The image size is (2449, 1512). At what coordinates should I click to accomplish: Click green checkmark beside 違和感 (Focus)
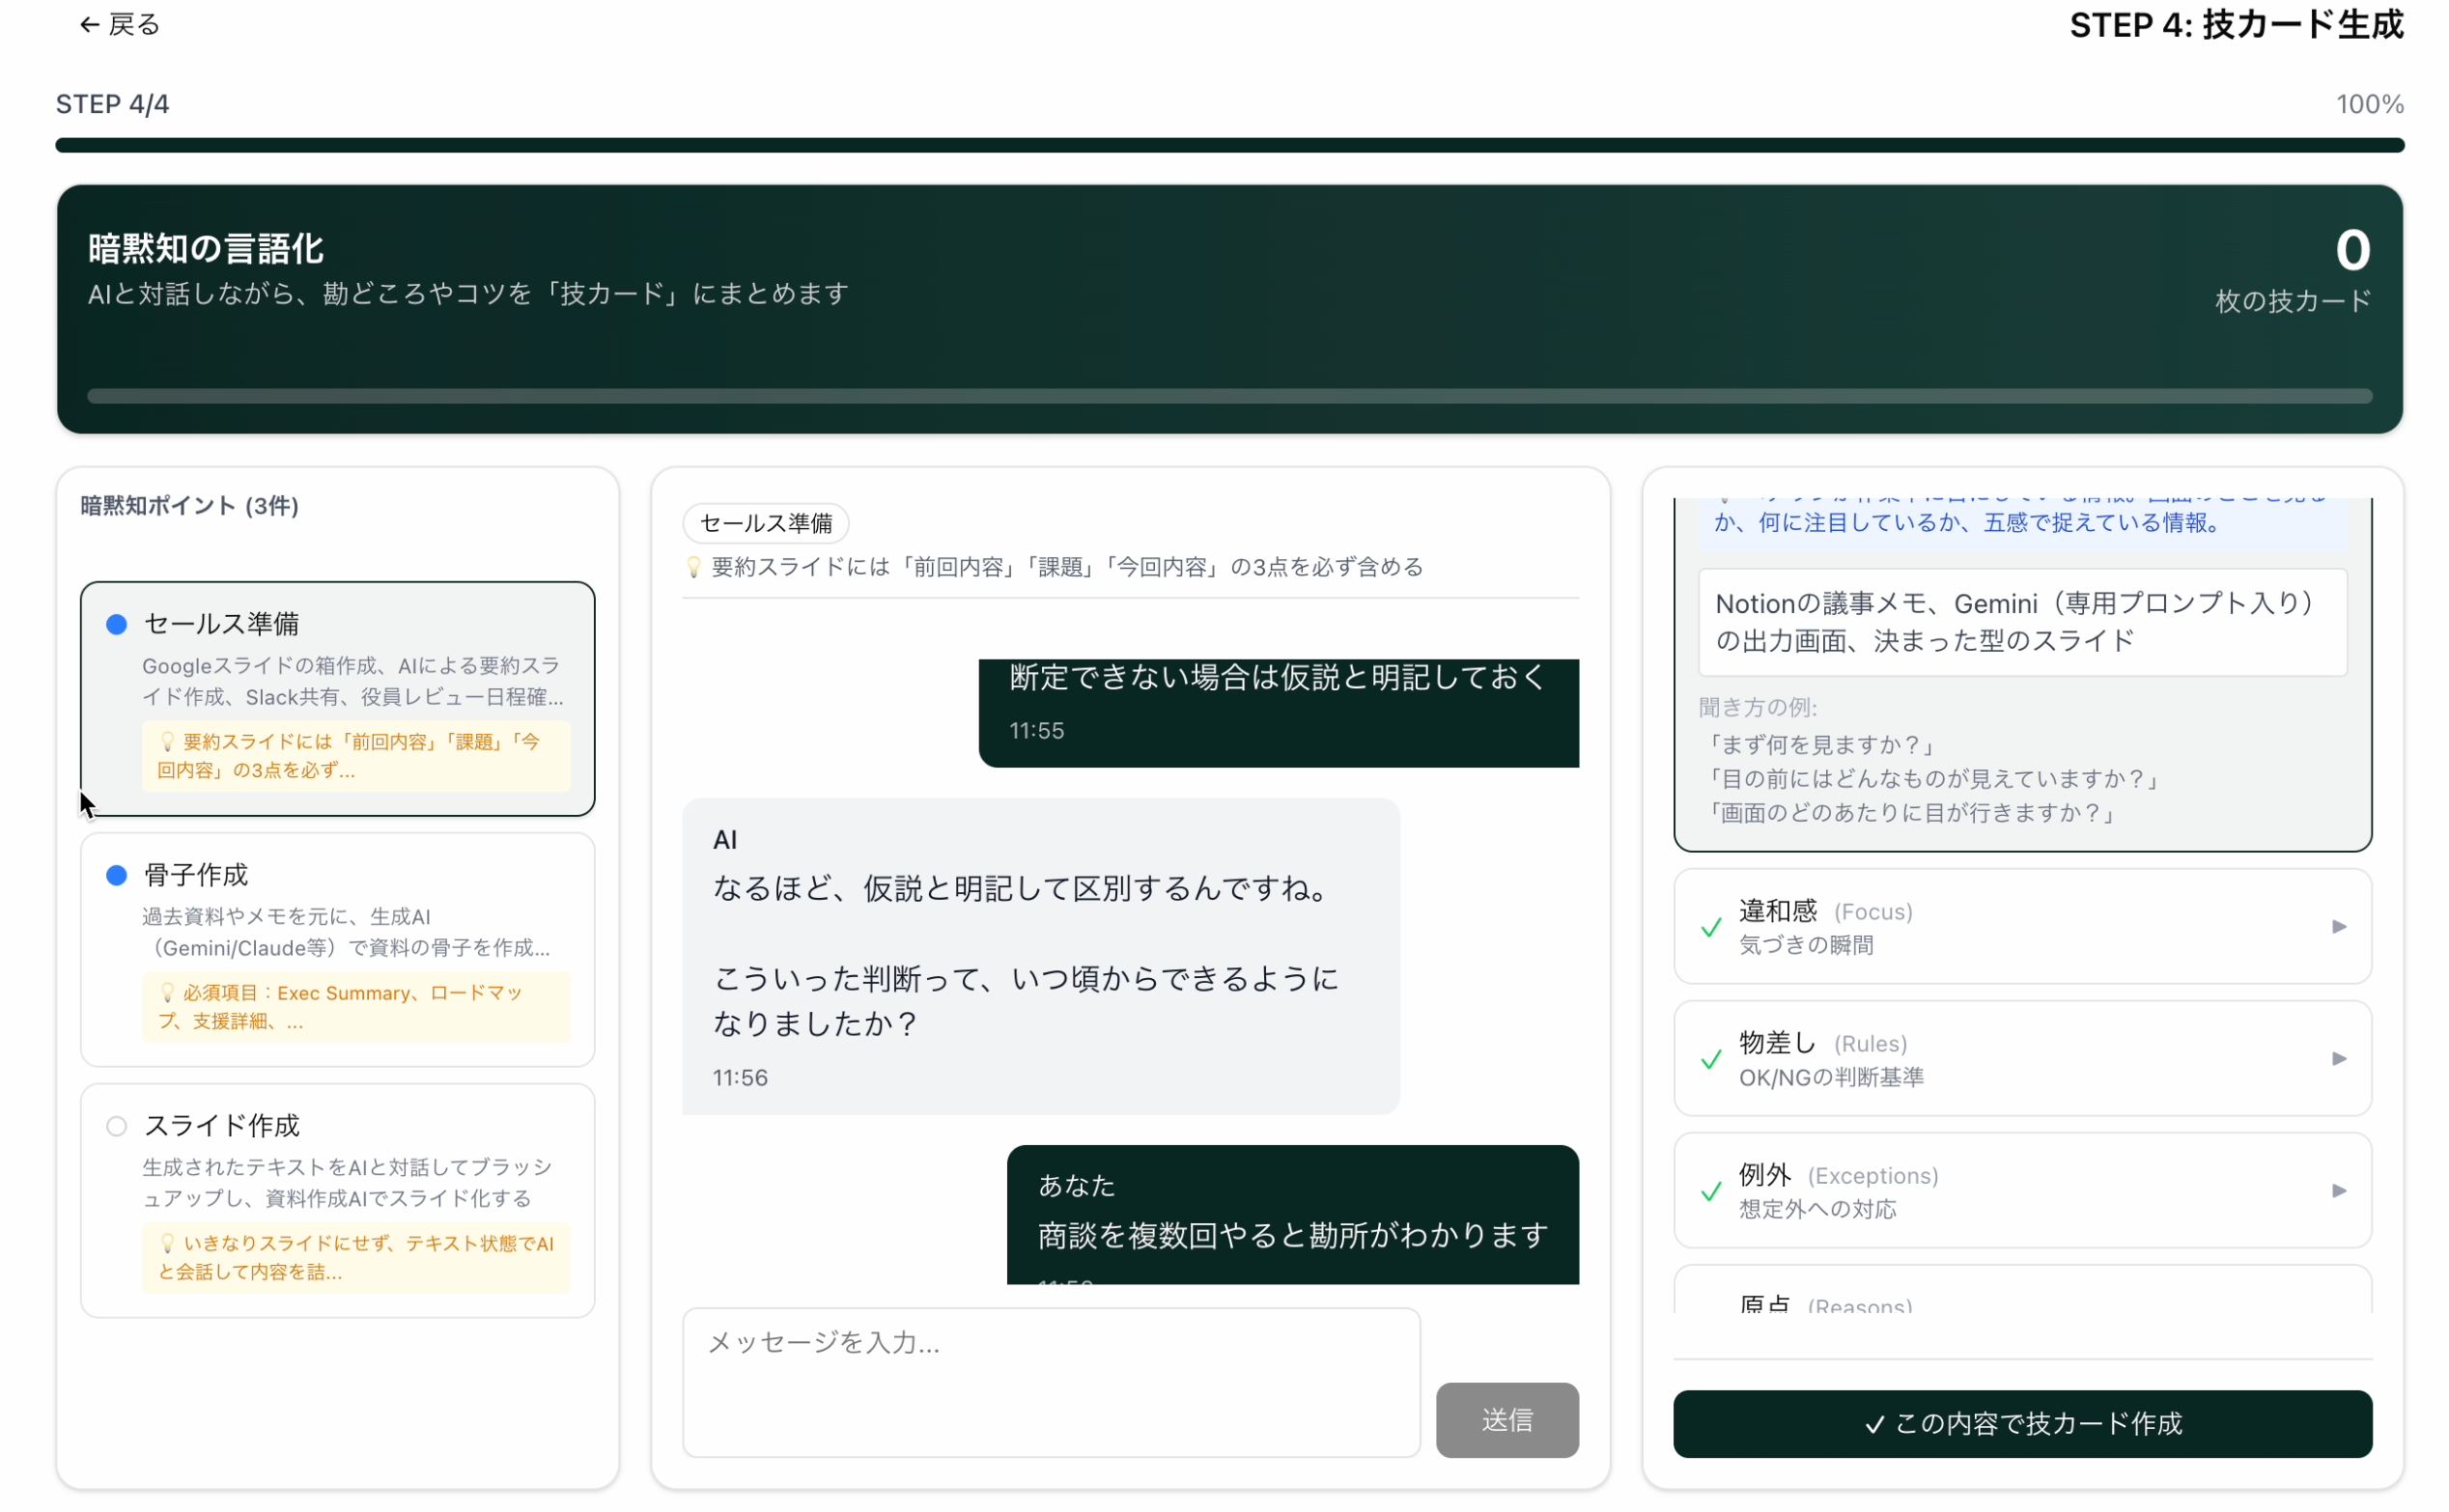(x=1710, y=927)
